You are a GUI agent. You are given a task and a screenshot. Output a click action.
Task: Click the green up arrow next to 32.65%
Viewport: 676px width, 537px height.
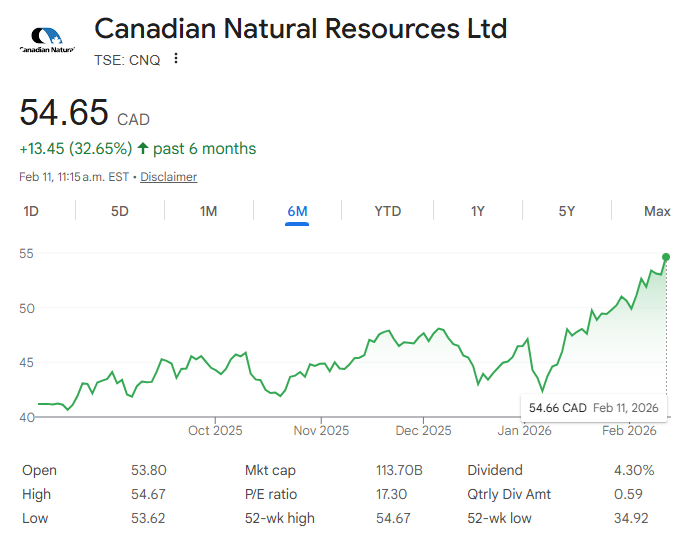coord(143,149)
